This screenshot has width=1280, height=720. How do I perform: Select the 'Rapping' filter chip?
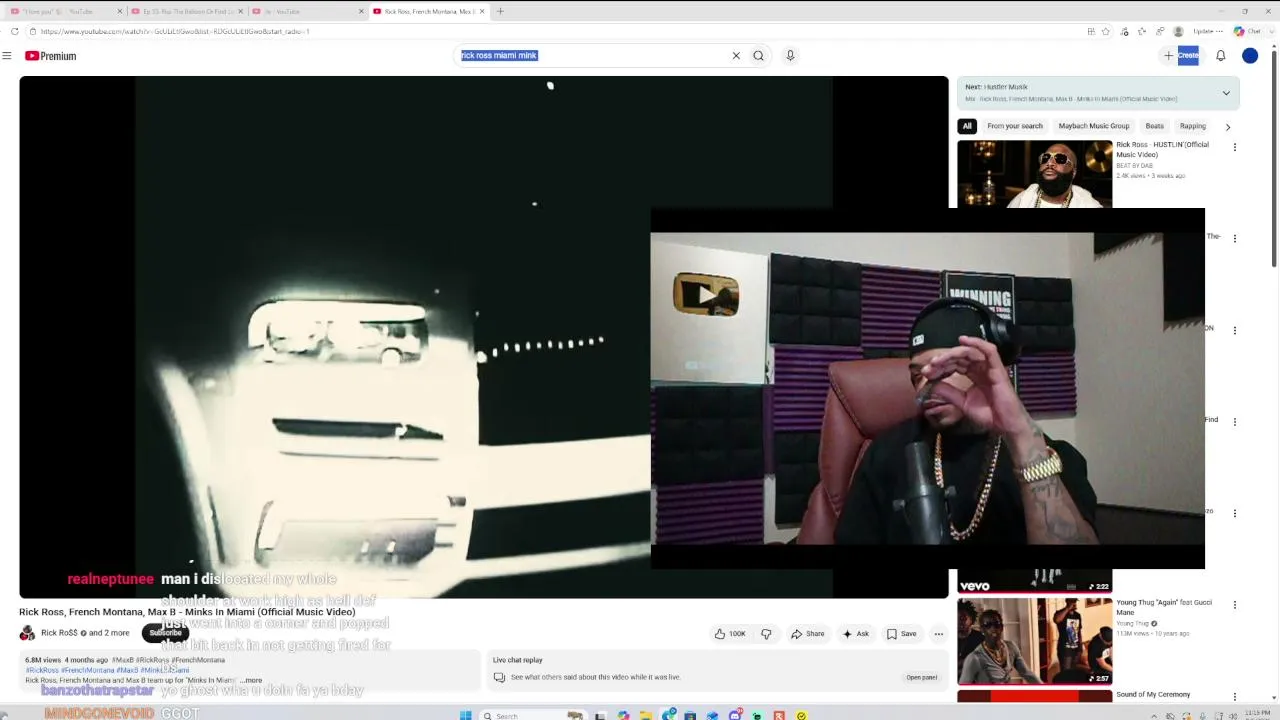pos(1193,126)
